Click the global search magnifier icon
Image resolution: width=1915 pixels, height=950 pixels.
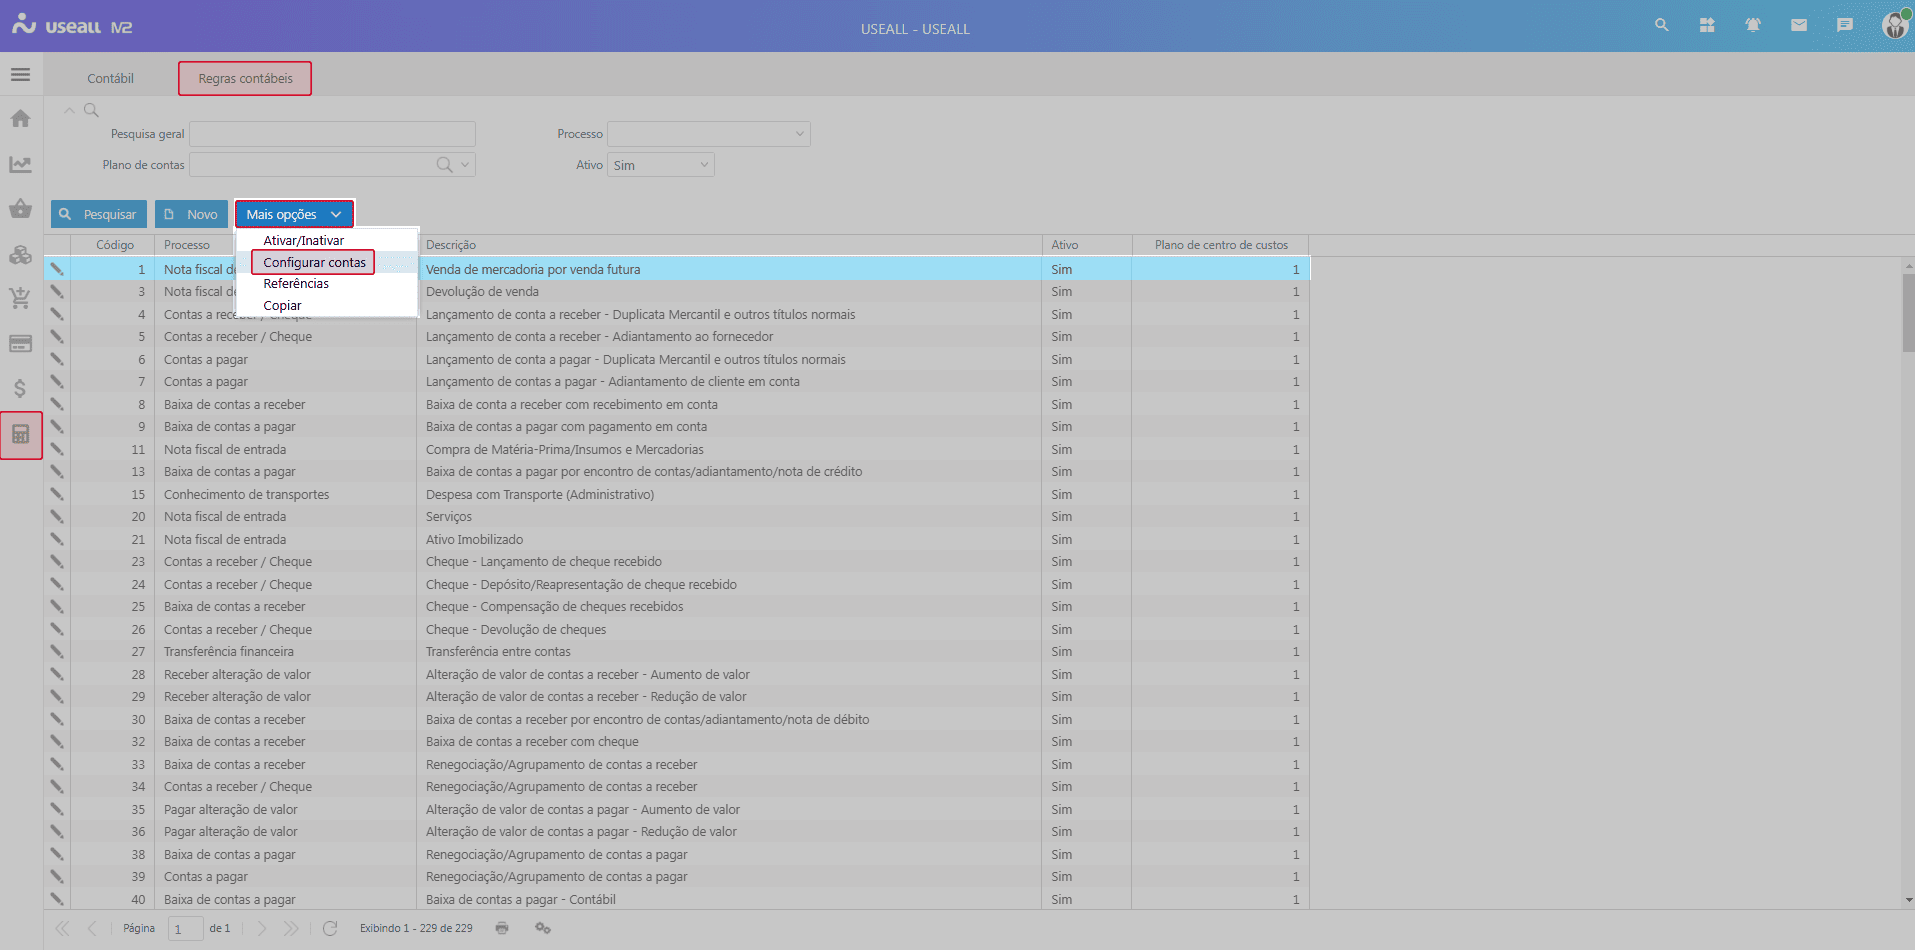tap(1661, 24)
